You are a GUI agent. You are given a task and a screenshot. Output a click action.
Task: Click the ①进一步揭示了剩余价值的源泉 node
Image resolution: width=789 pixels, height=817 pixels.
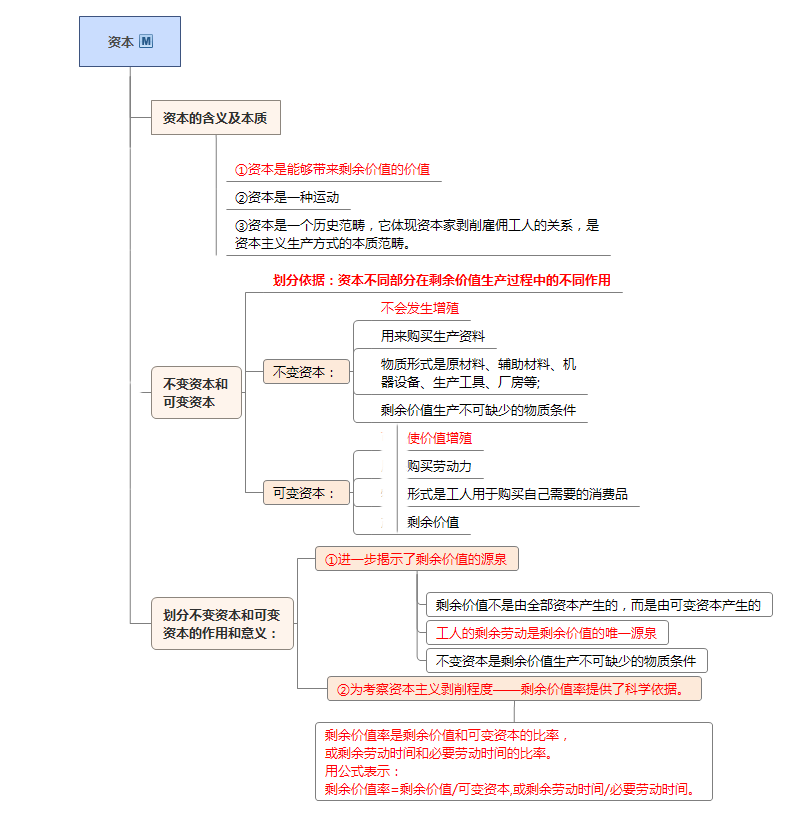[x=417, y=559]
